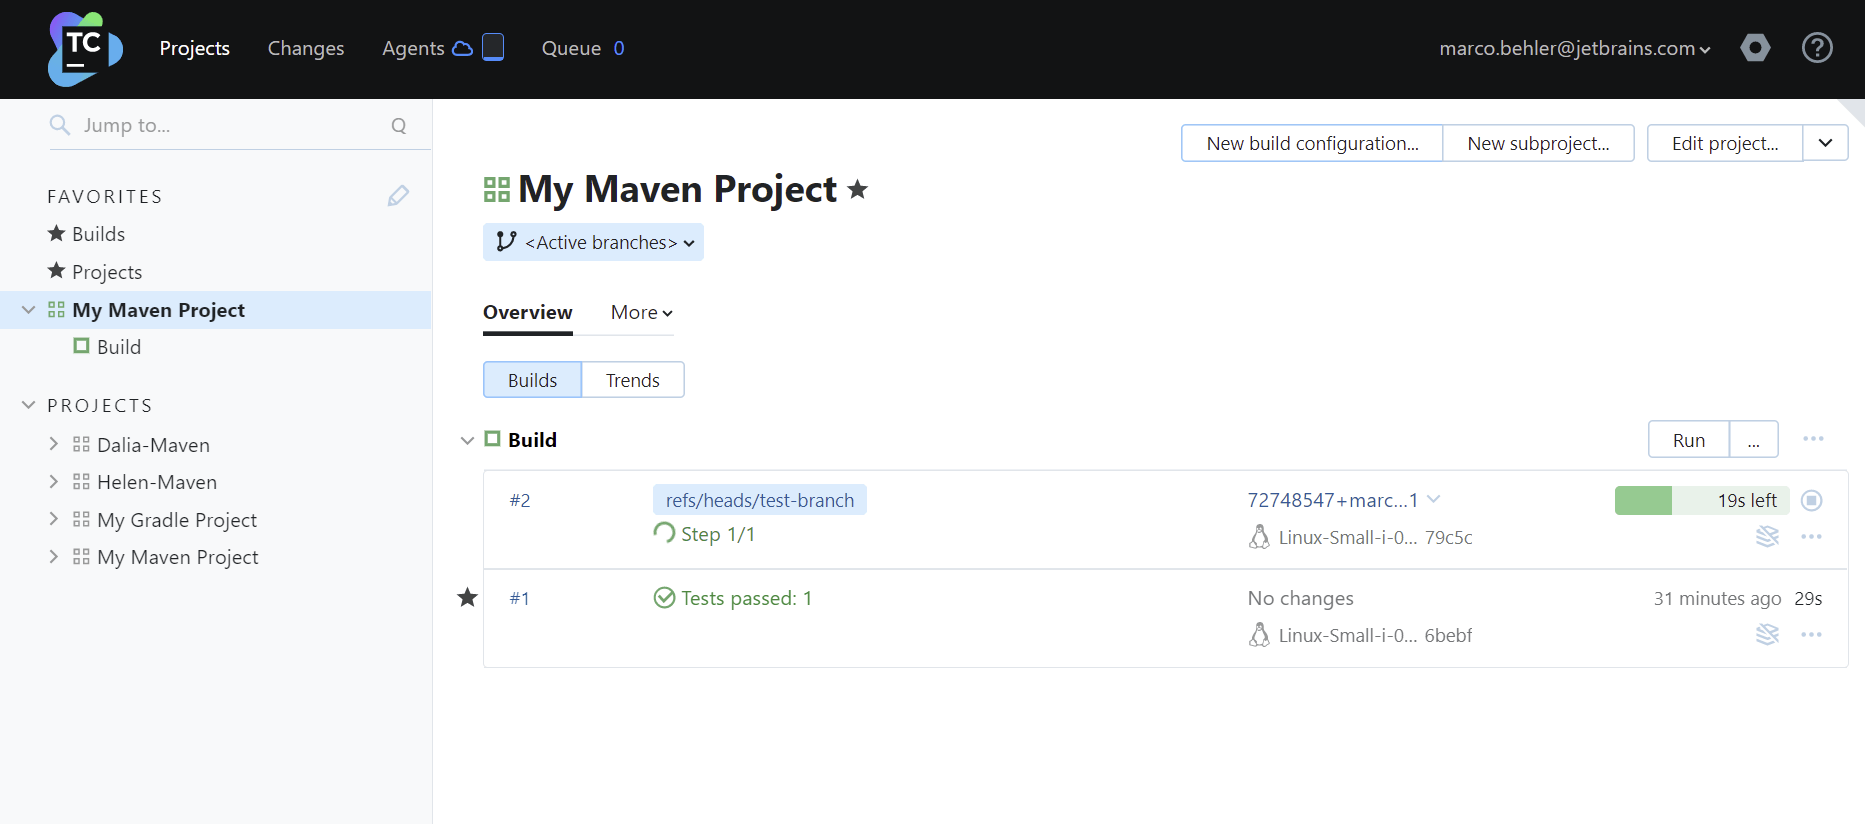Toggle the favorite star next to project title
Screen dimensions: 1865x824
[x=857, y=189]
